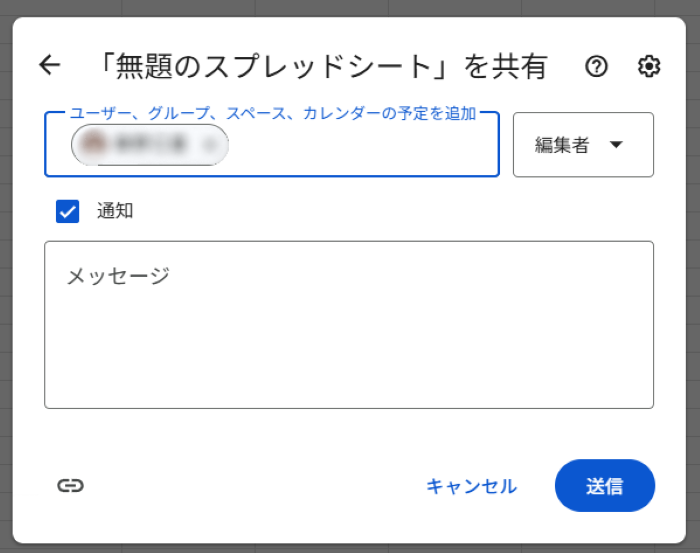Click the avatar in the recipient chip
Screen dimensions: 700x553
coord(93,145)
